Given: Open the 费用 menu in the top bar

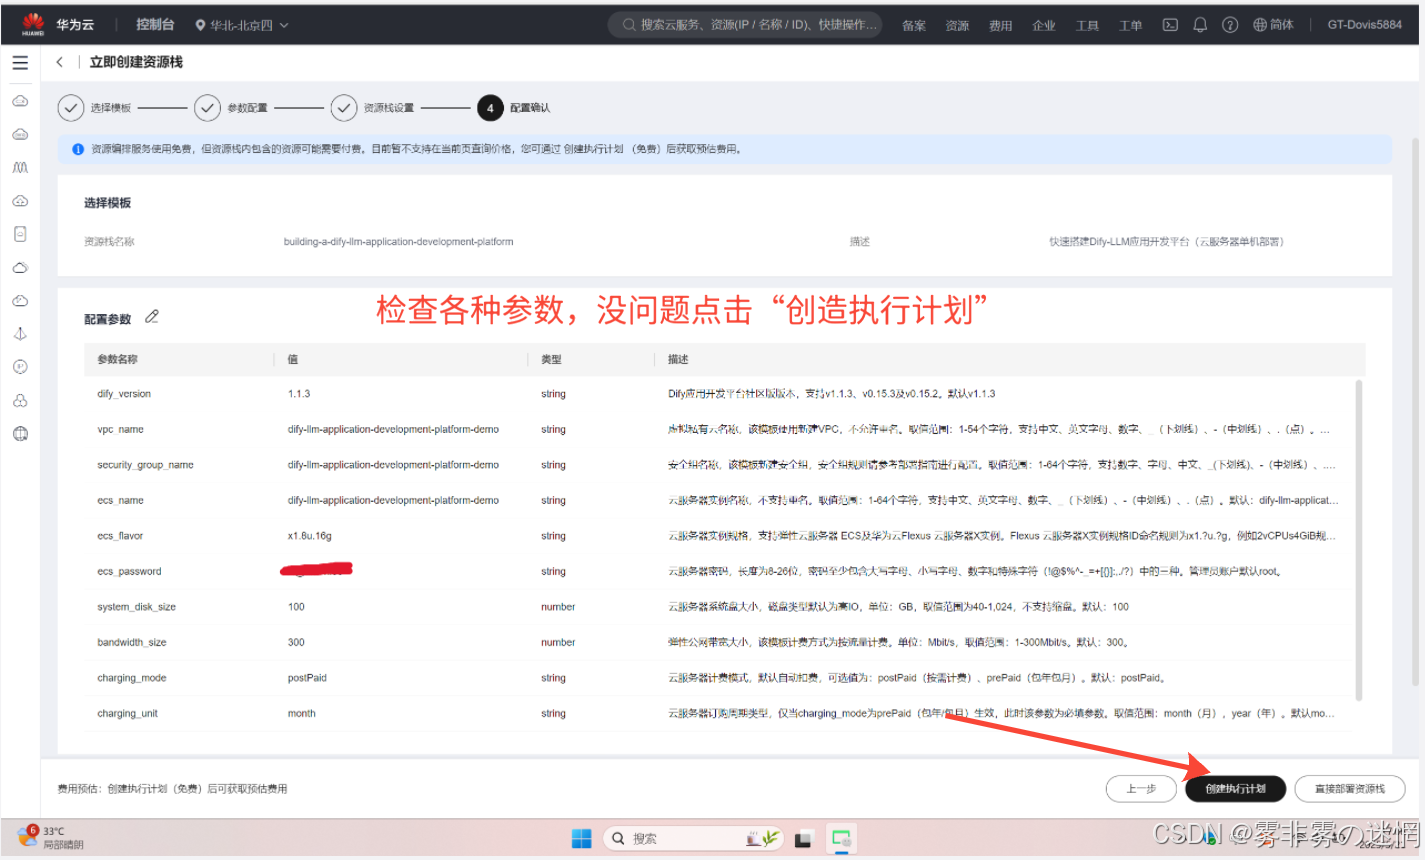Looking at the screenshot, I should click(x=1000, y=26).
